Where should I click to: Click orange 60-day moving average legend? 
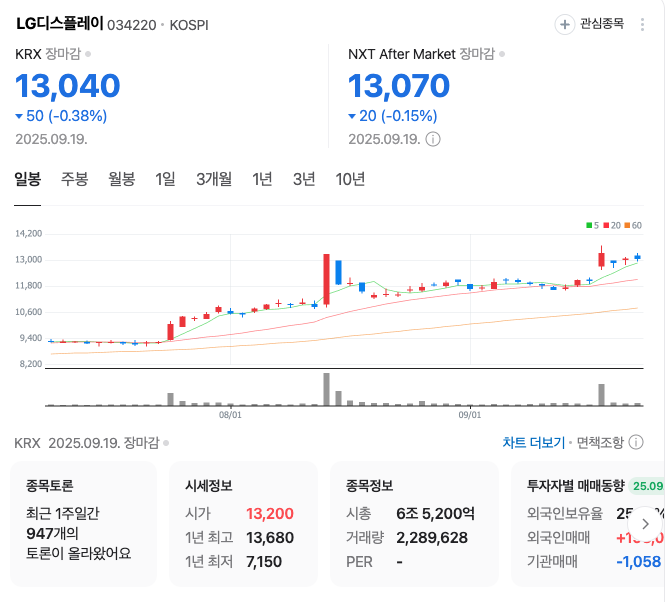(633, 225)
